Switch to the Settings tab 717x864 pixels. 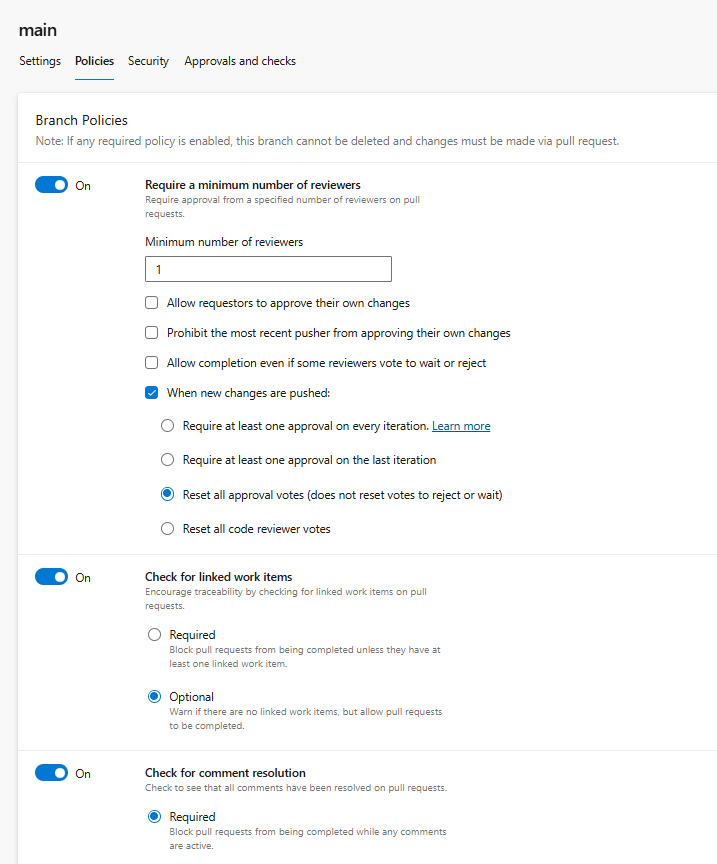point(40,61)
